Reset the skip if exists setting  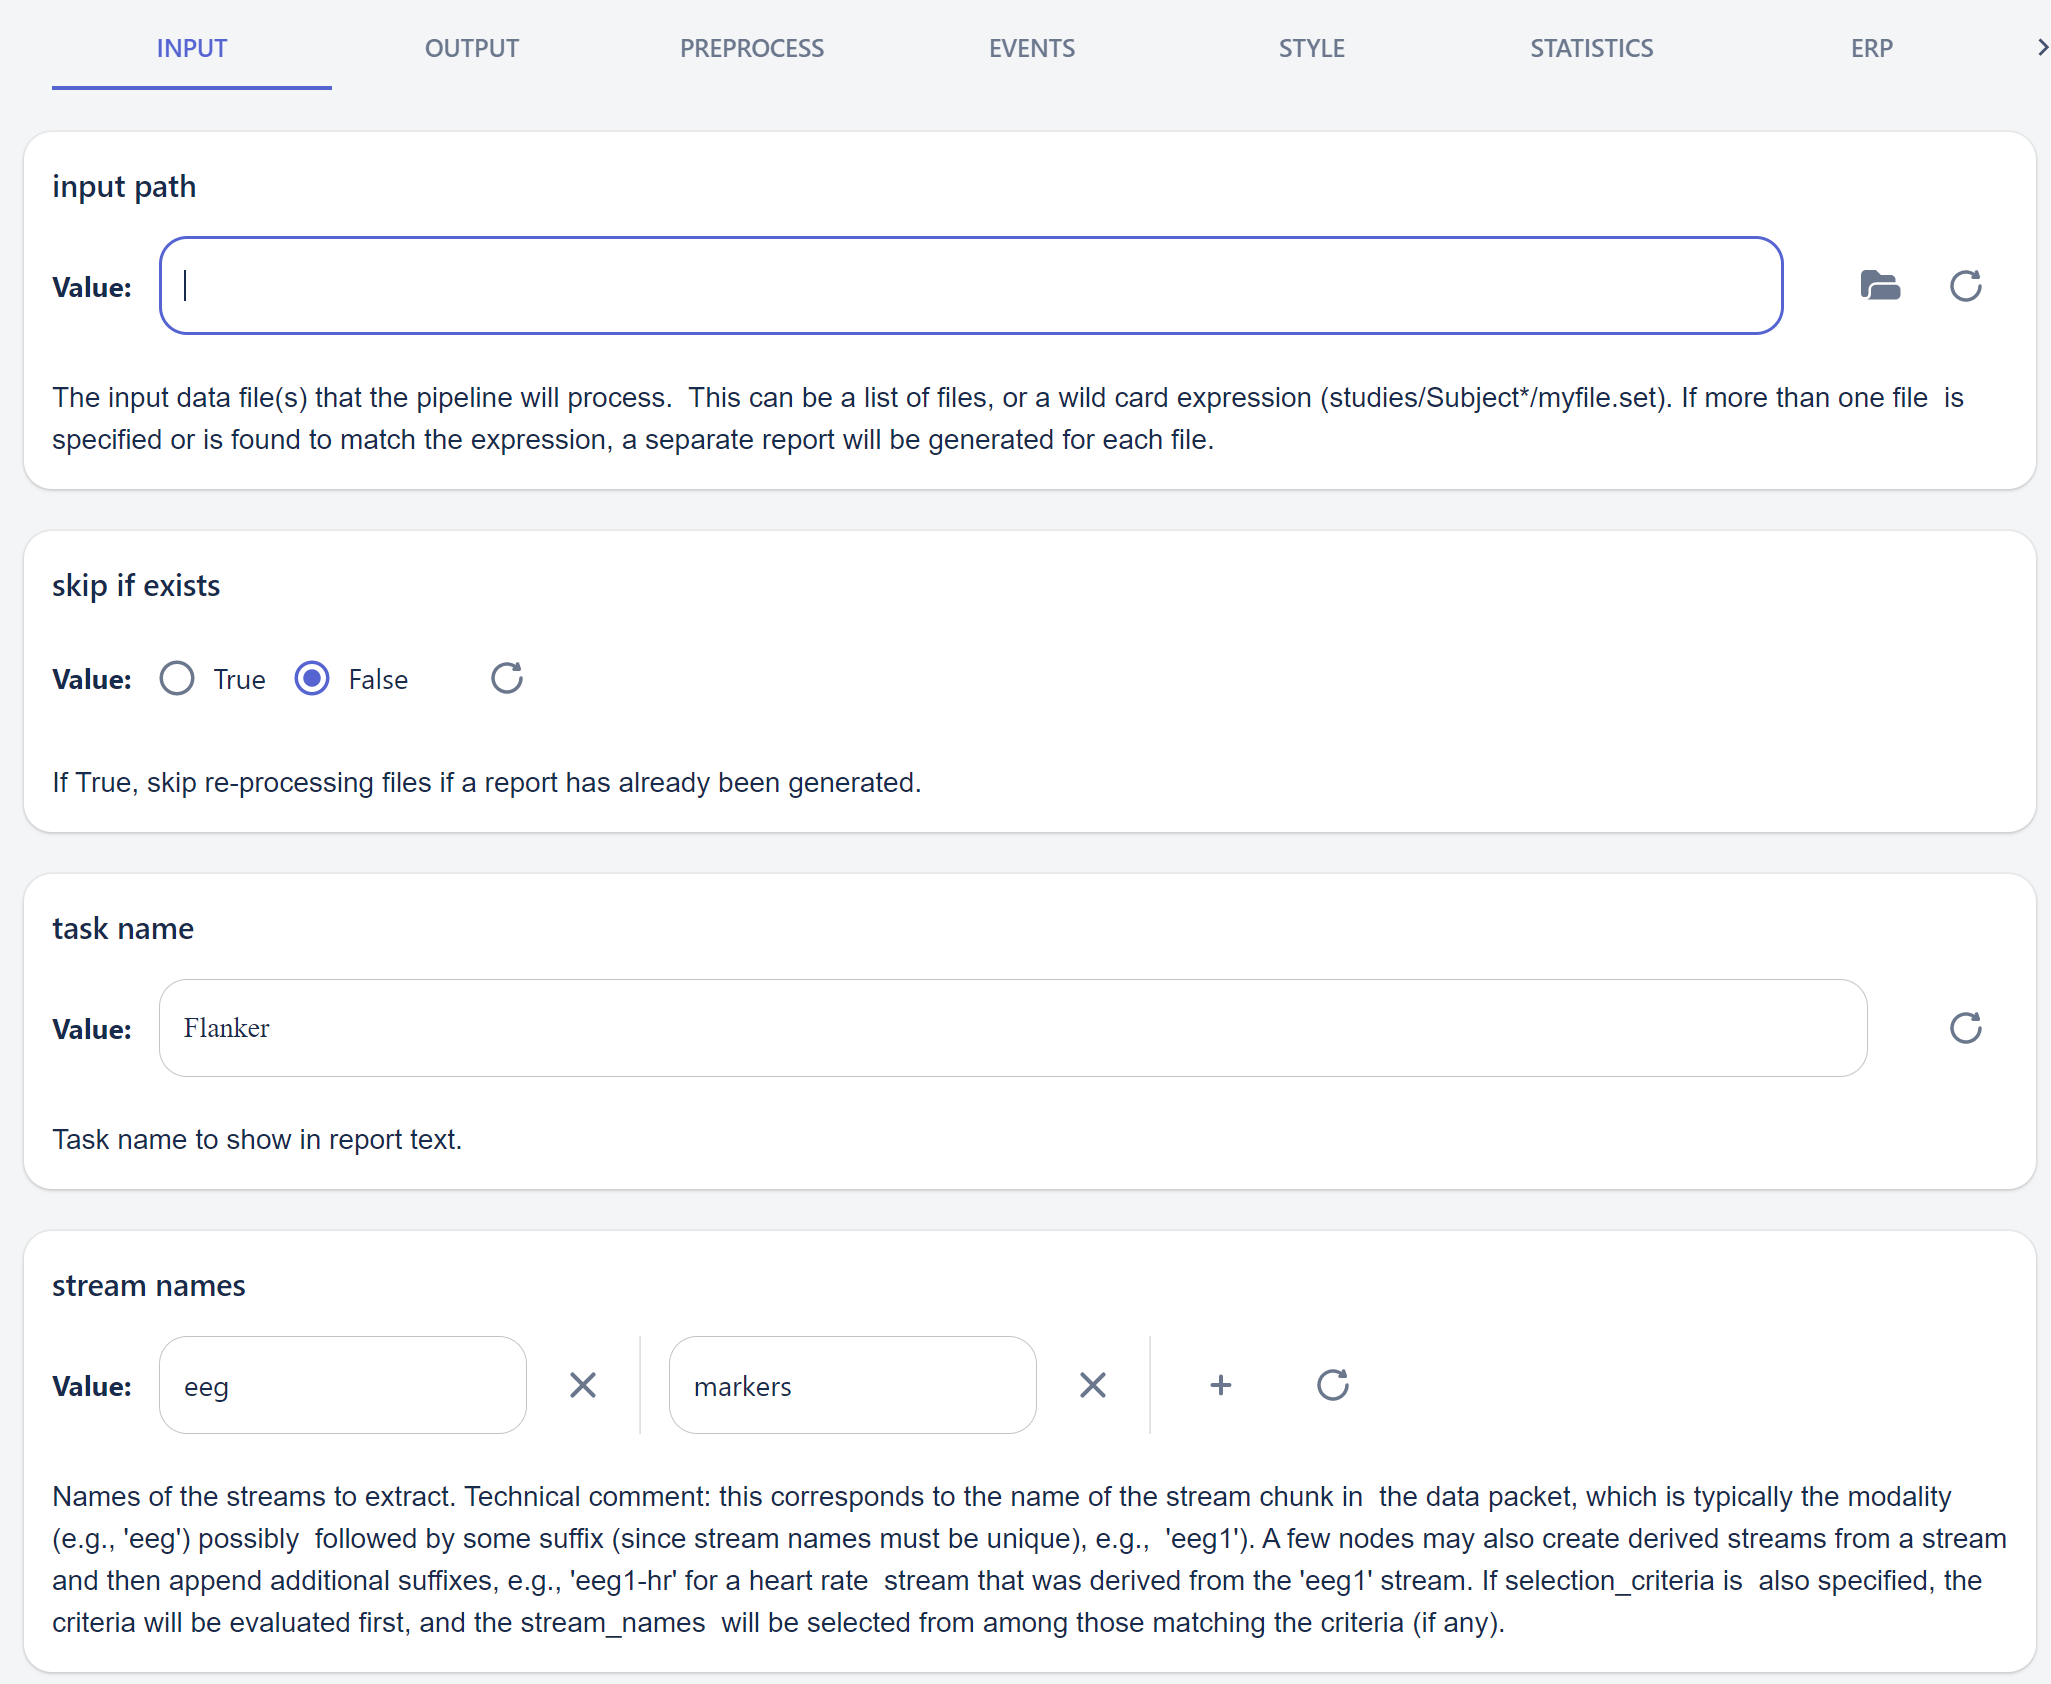tap(507, 678)
